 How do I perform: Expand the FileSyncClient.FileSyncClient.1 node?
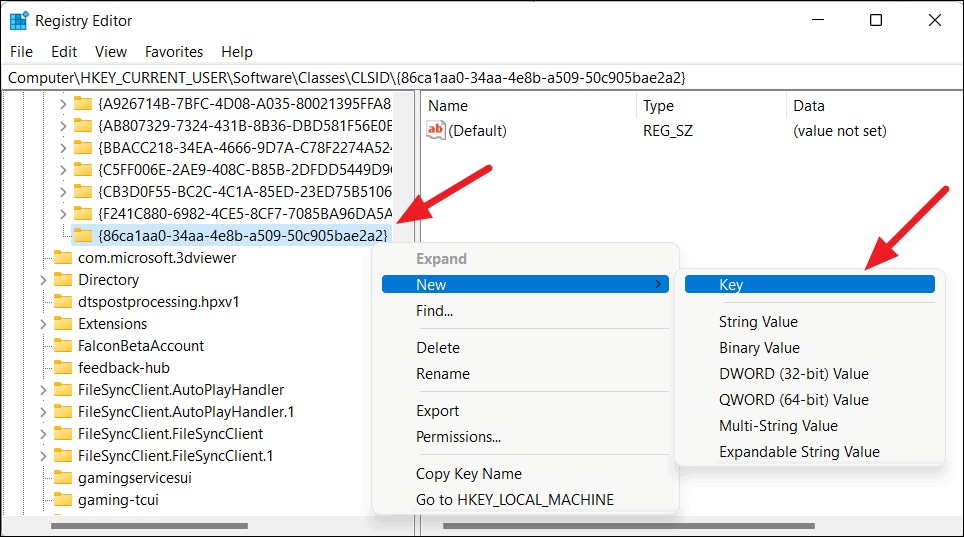tap(43, 456)
